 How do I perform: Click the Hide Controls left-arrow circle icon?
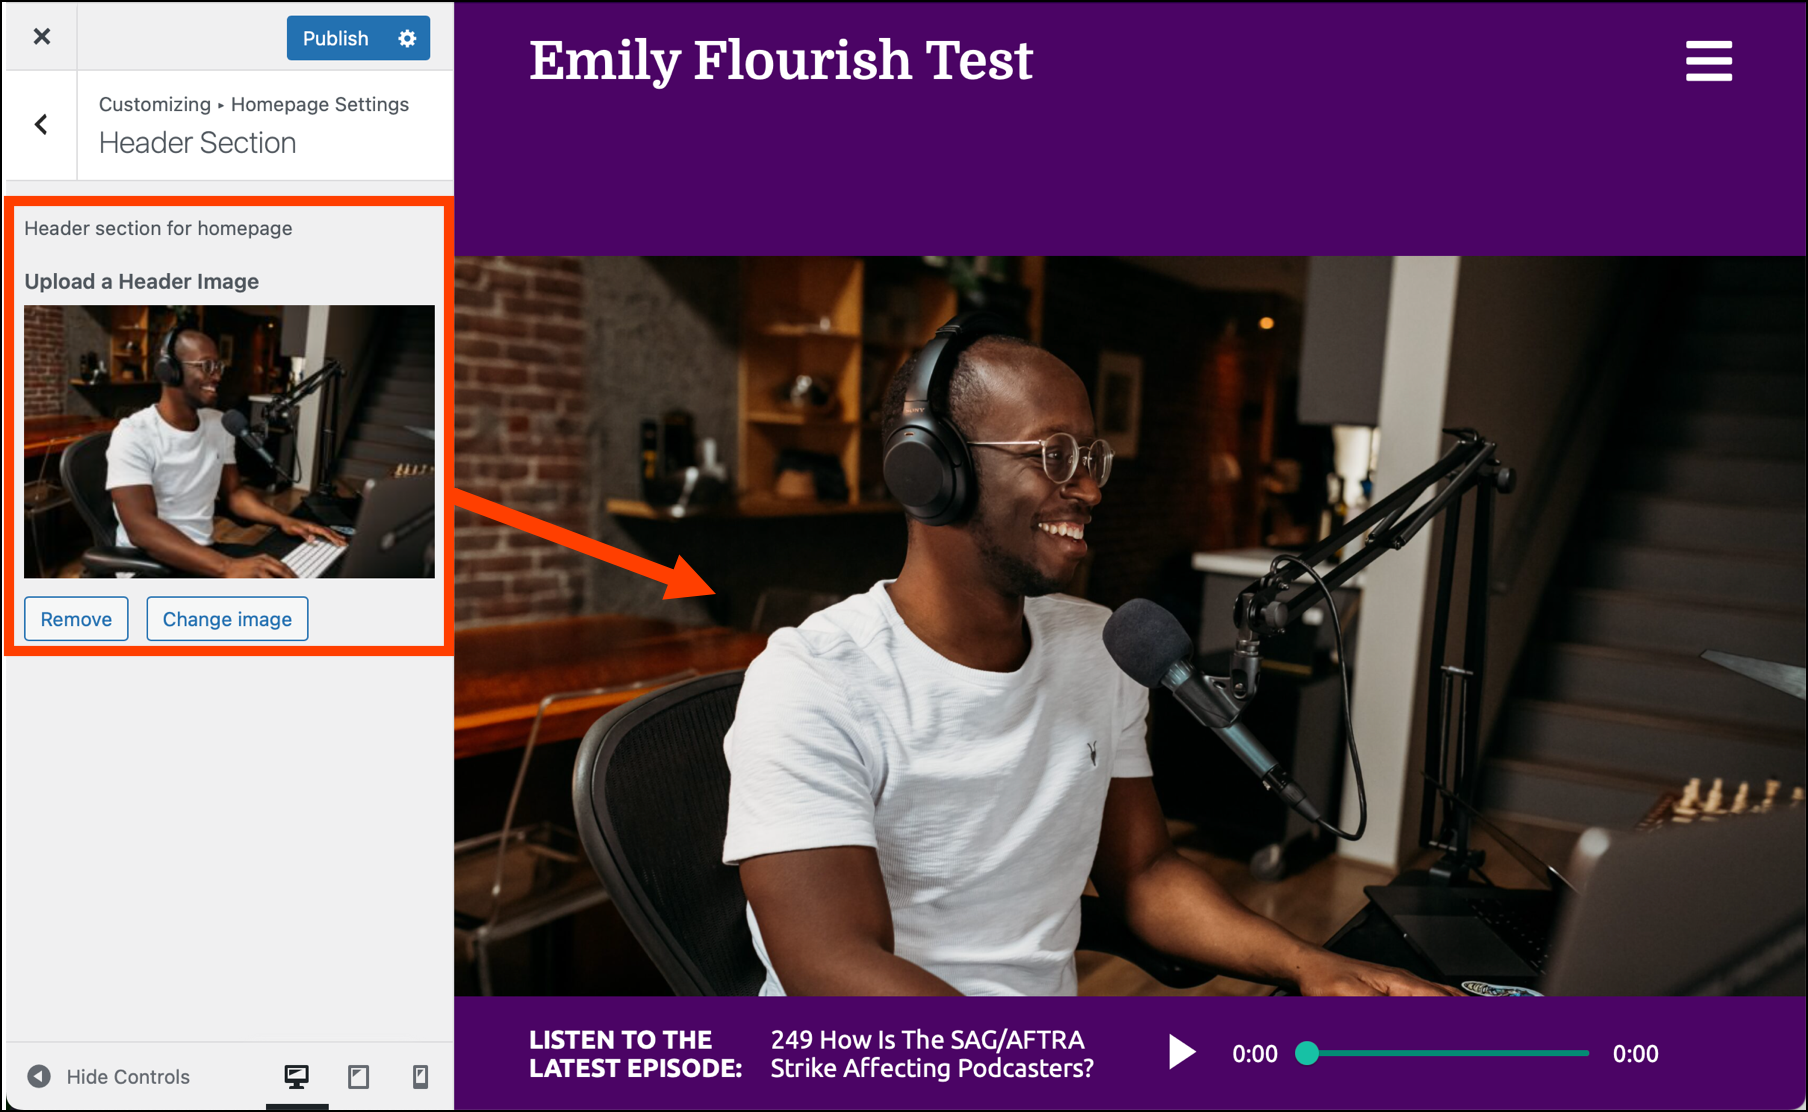tap(39, 1077)
